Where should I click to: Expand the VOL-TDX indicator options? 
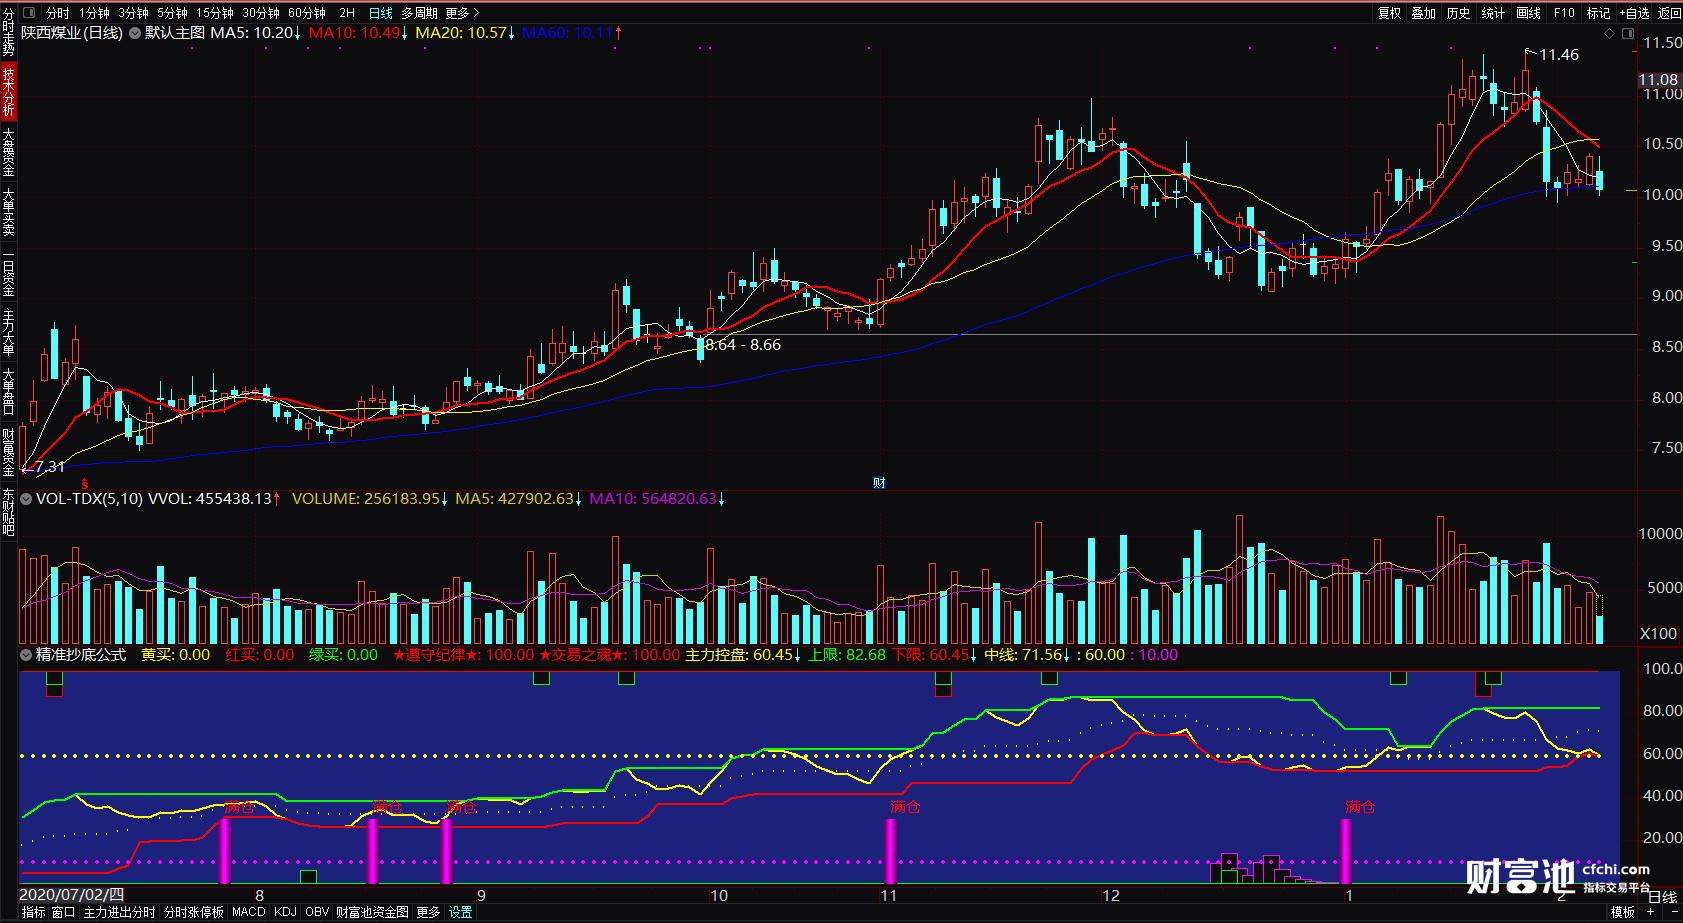(26, 498)
